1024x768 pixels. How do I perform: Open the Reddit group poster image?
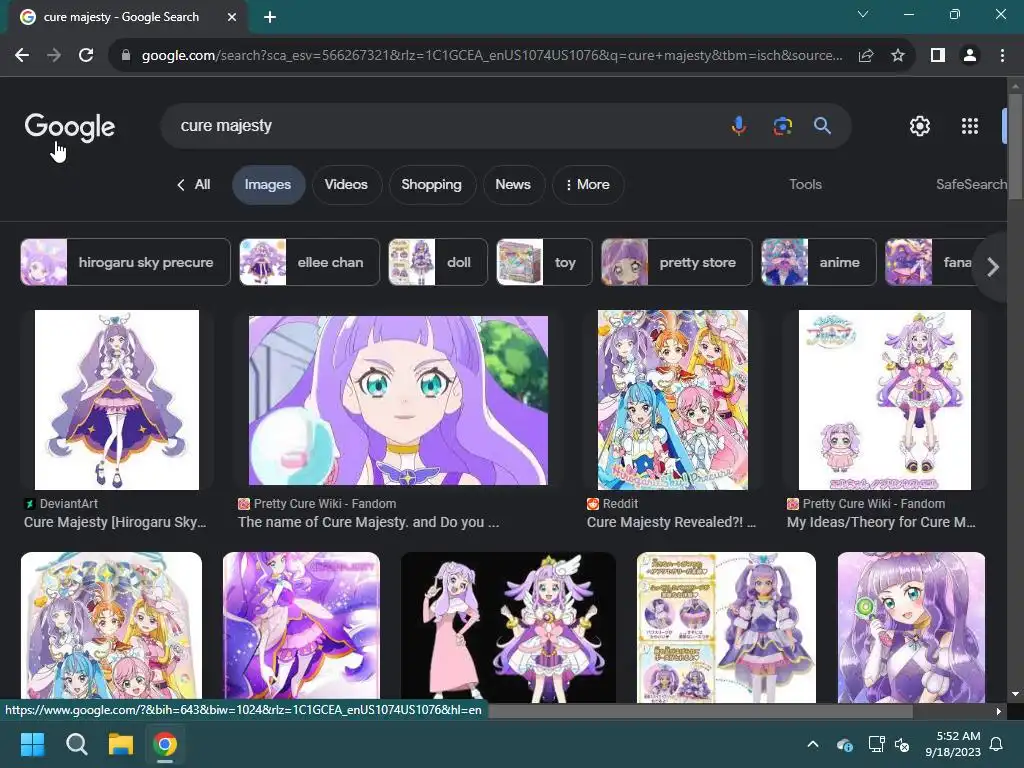point(673,400)
